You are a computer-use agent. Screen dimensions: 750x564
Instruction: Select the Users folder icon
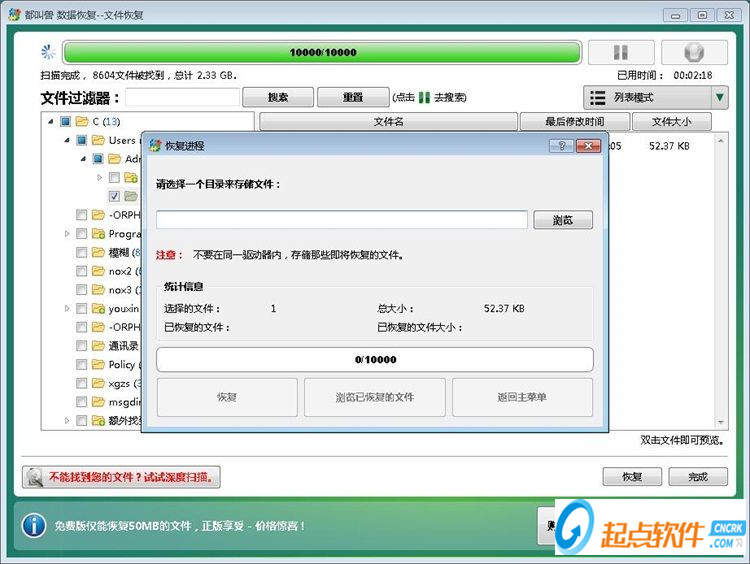[98, 140]
